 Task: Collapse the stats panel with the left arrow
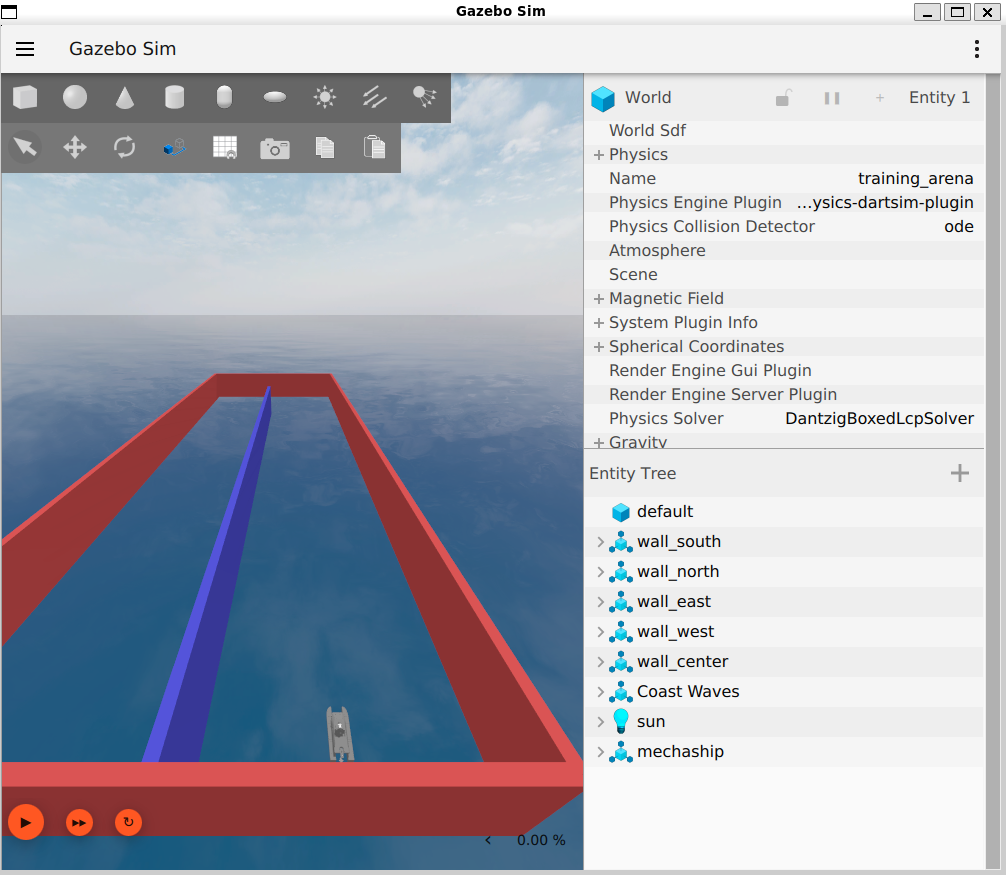tap(488, 840)
